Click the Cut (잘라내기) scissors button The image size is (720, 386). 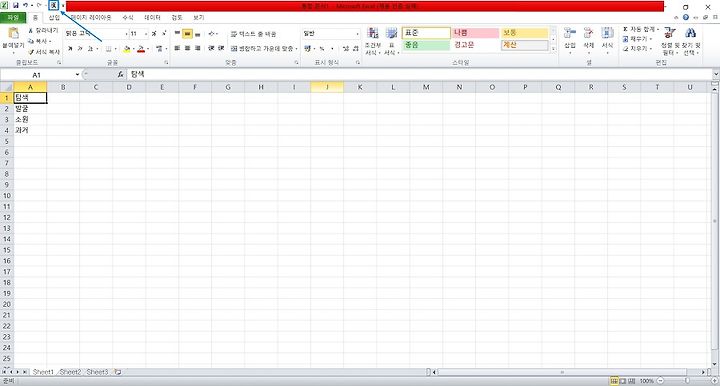pyautogui.click(x=43, y=30)
